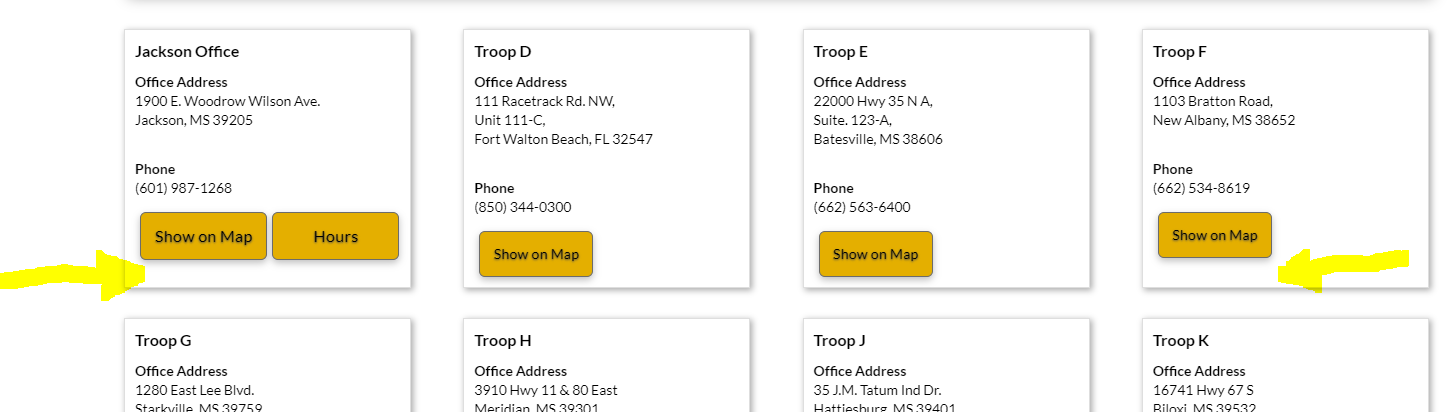Click the 1900 E. Woodrow Wilson Ave. address
Viewport: 1456px width, 412px height.
tap(228, 101)
